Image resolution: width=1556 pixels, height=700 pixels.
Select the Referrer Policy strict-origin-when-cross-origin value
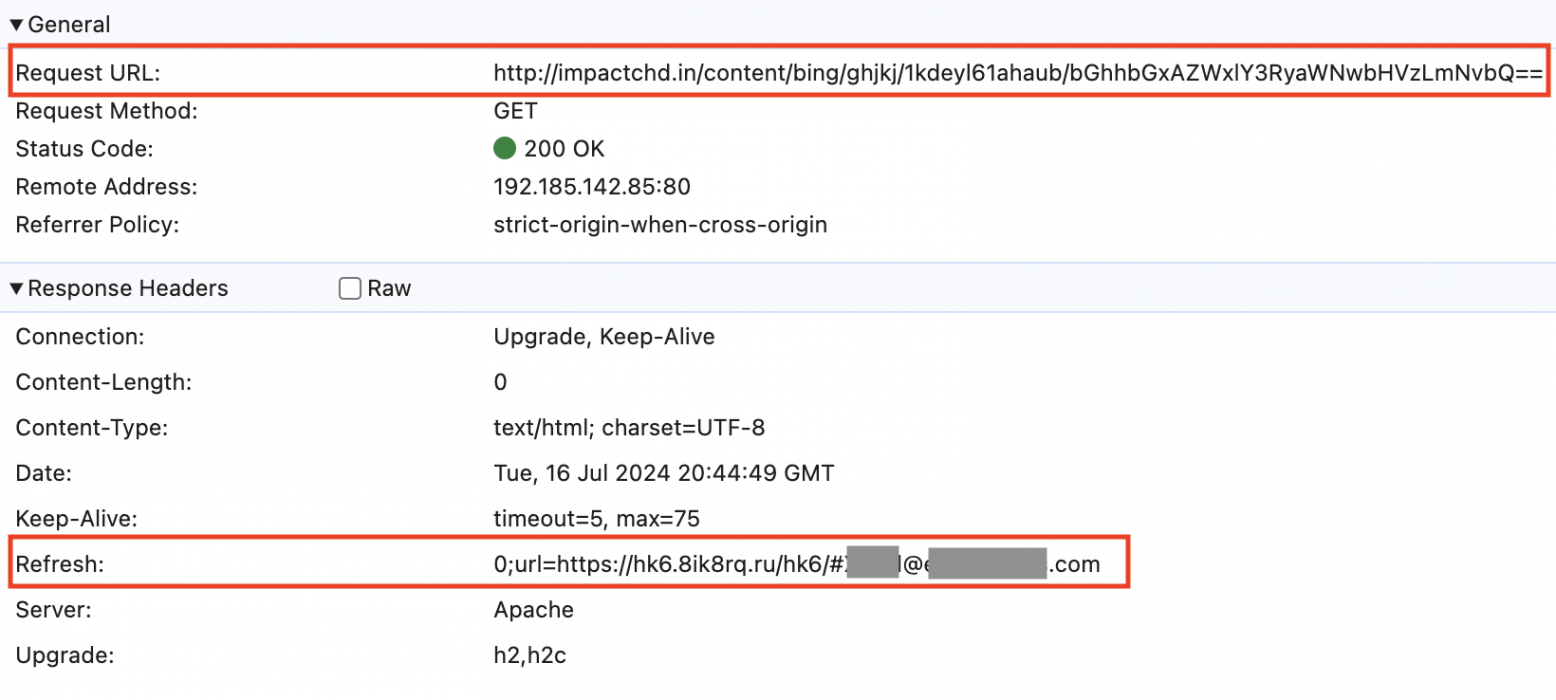coord(660,224)
